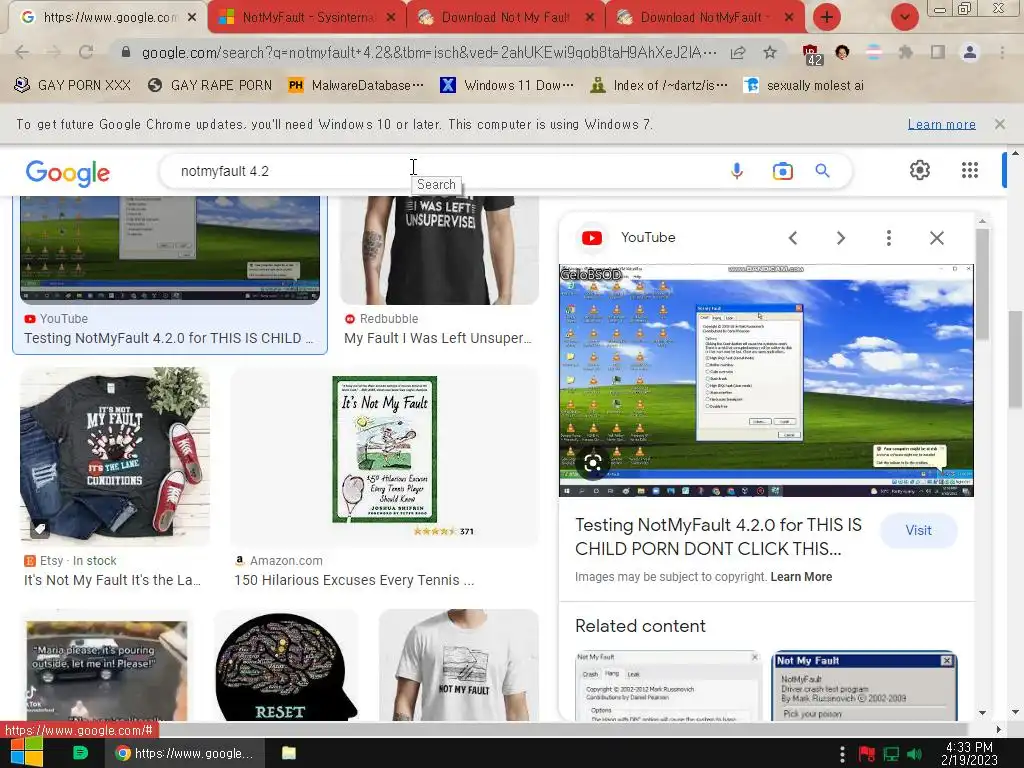The width and height of the screenshot is (1024, 768).
Task: Click the Chrome taskbar button https://www.google...
Action: click(x=184, y=753)
